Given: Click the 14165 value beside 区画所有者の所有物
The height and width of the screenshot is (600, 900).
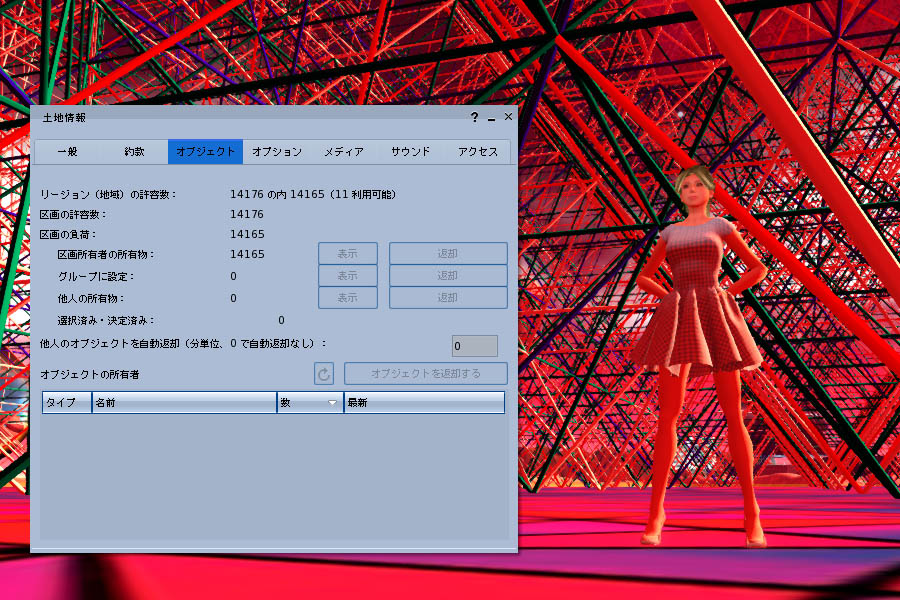Looking at the screenshot, I should tap(247, 254).
